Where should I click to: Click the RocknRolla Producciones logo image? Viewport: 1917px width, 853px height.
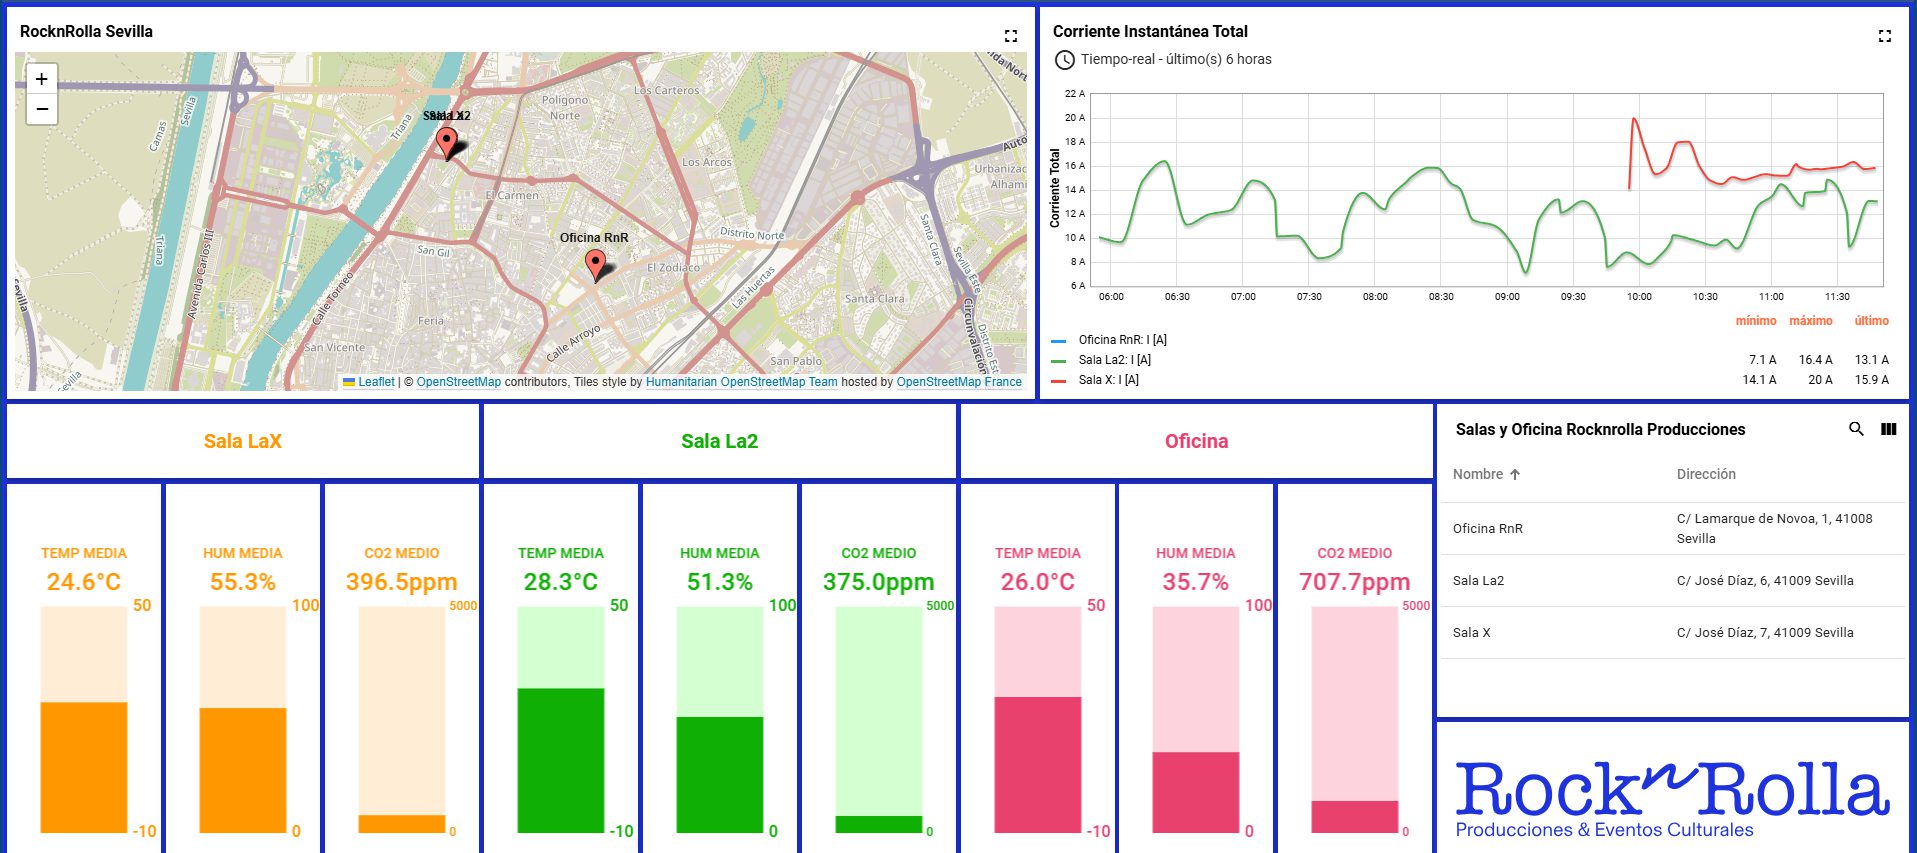click(x=1672, y=799)
